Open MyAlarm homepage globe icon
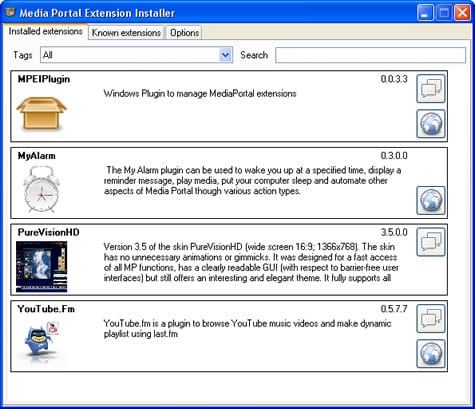Screen dimensions: 475x409 [431, 200]
